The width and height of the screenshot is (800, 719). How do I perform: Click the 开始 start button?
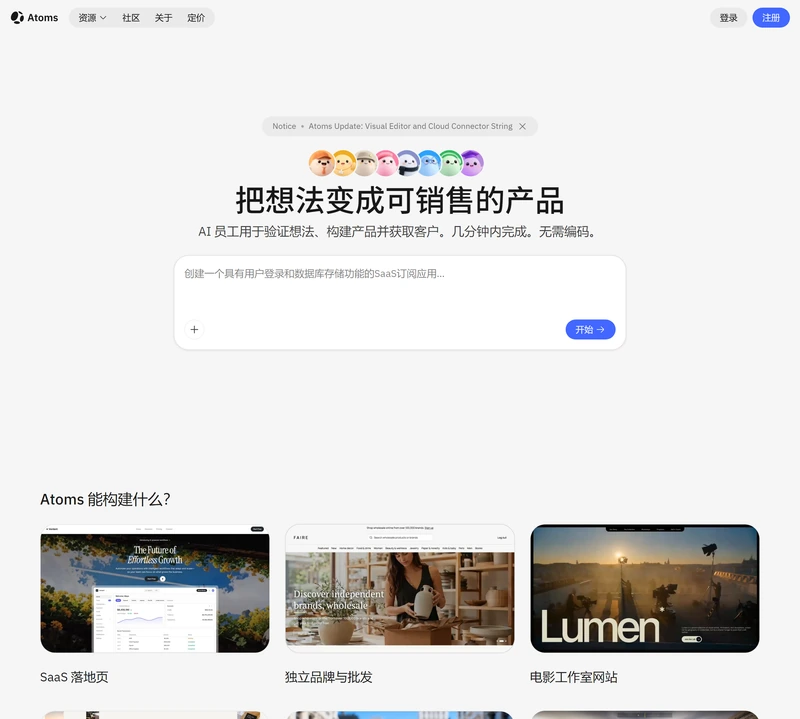pyautogui.click(x=590, y=330)
